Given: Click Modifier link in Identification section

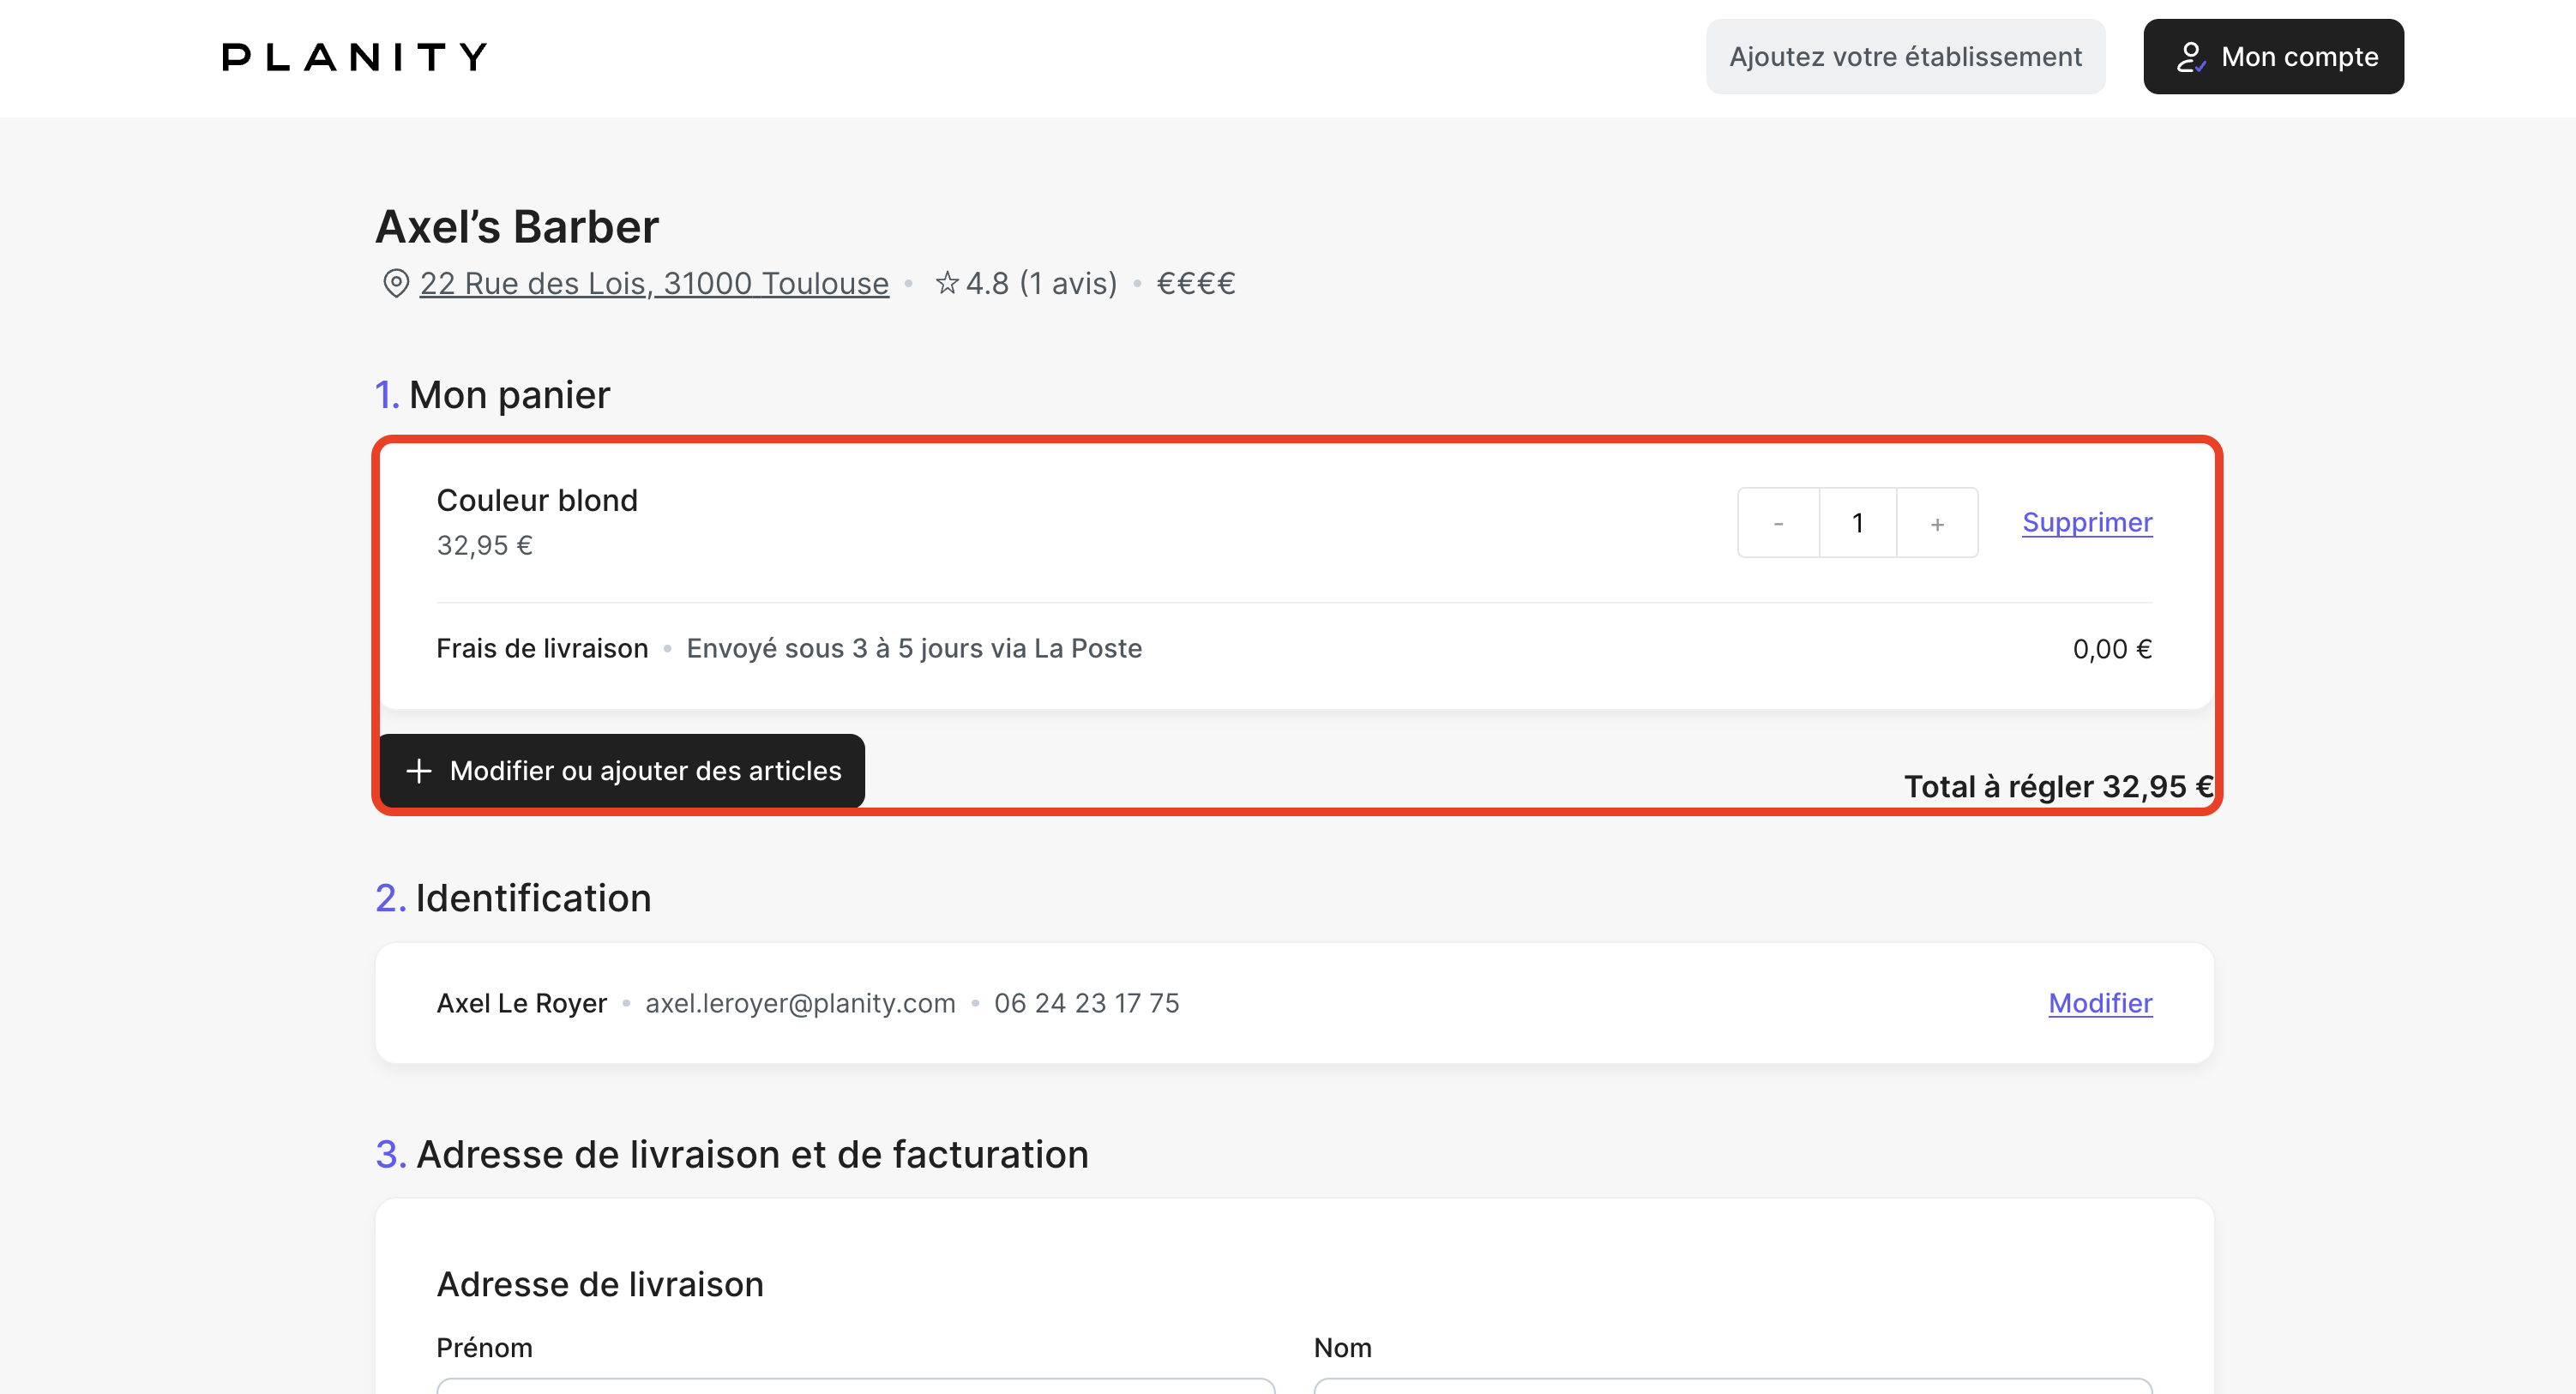Looking at the screenshot, I should pyautogui.click(x=2099, y=1003).
